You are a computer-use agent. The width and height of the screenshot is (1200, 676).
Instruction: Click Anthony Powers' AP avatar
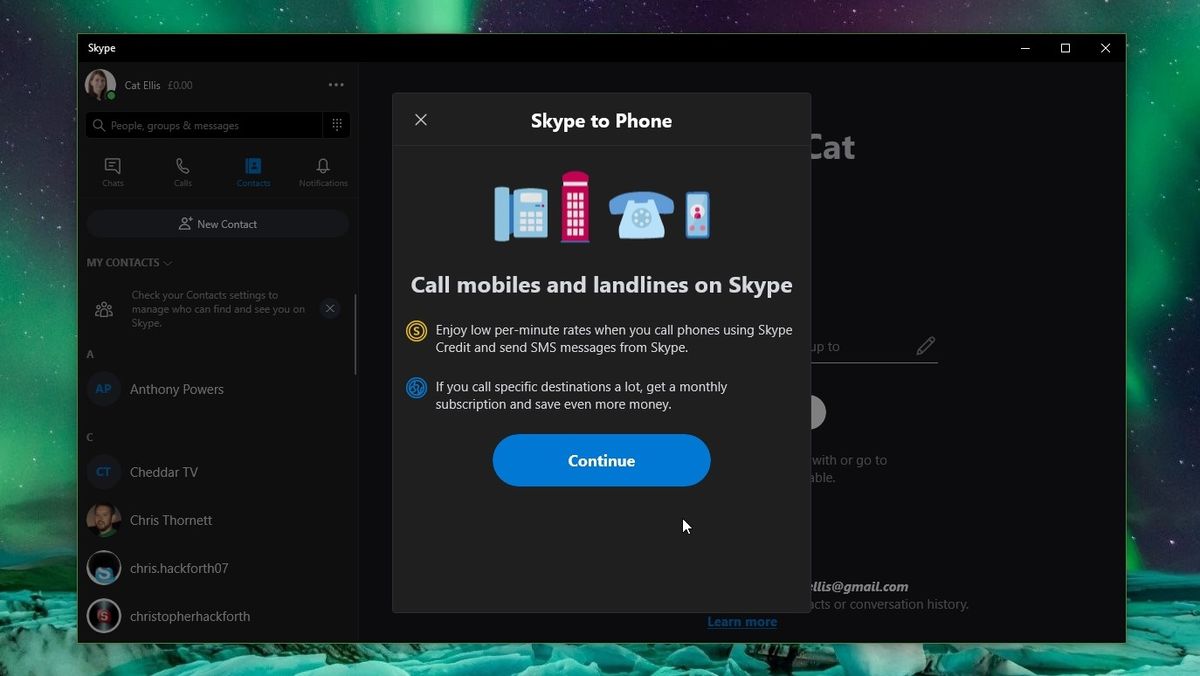click(104, 388)
